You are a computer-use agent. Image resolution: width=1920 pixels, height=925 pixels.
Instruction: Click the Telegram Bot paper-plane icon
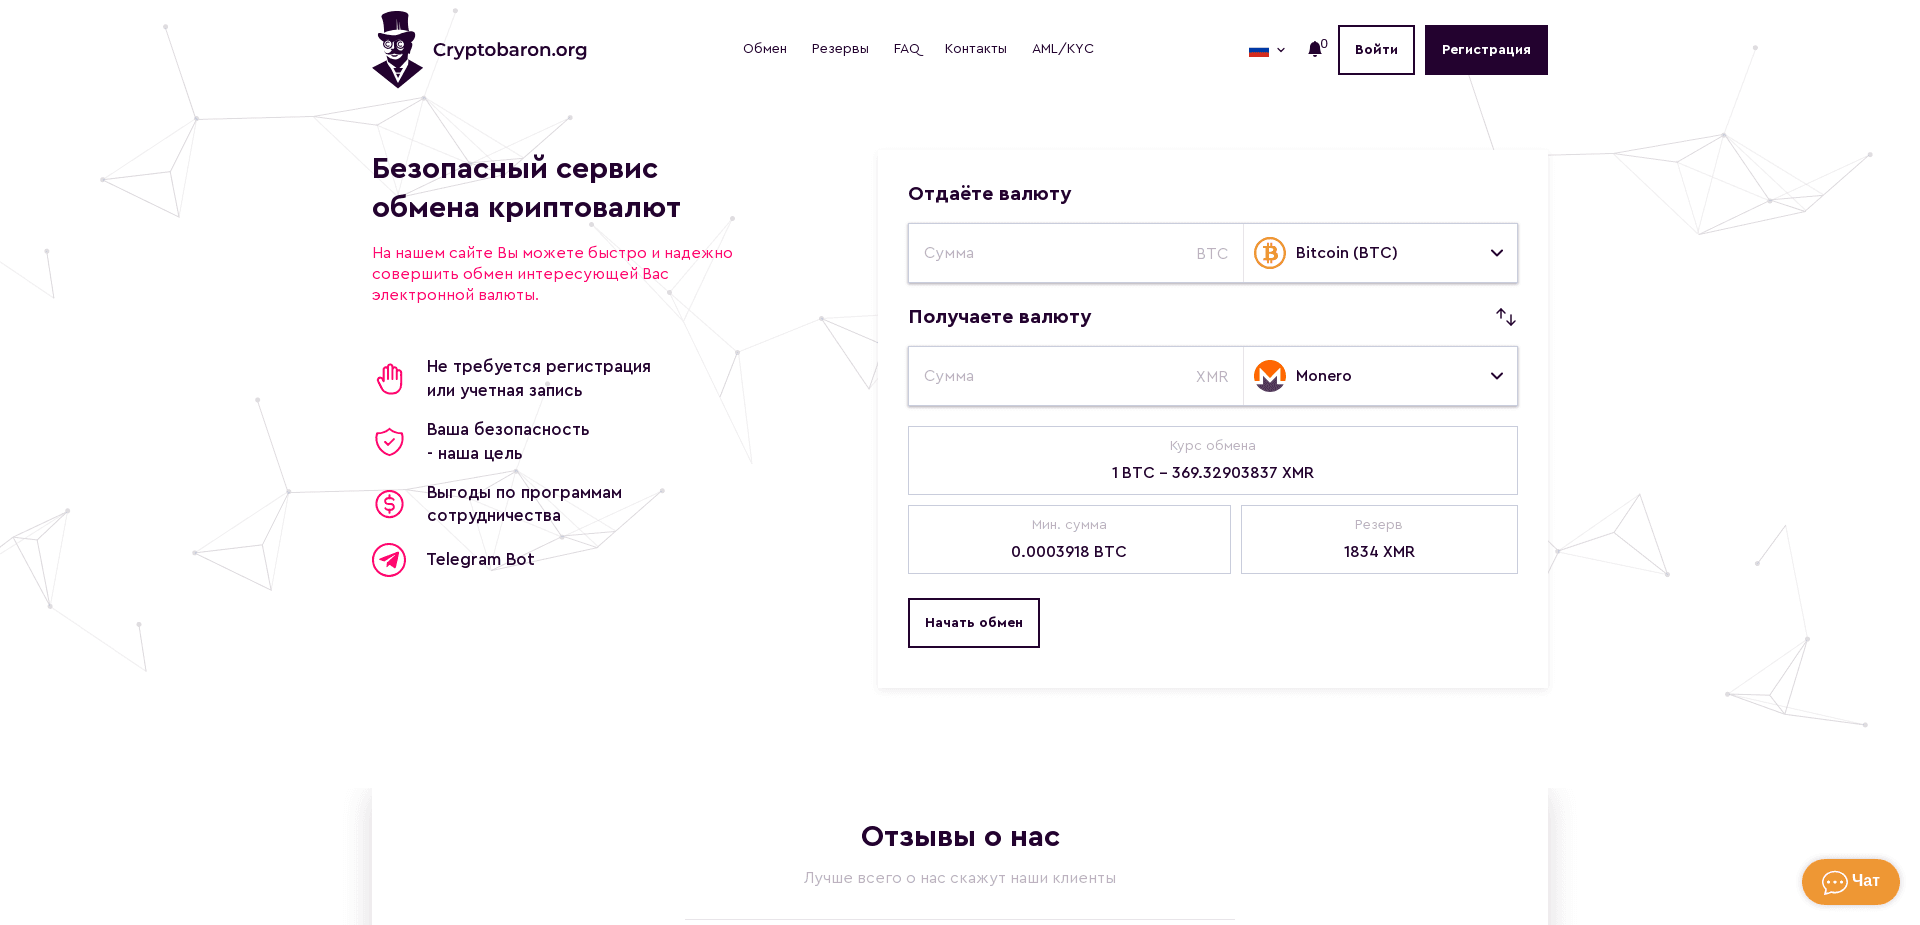389,560
